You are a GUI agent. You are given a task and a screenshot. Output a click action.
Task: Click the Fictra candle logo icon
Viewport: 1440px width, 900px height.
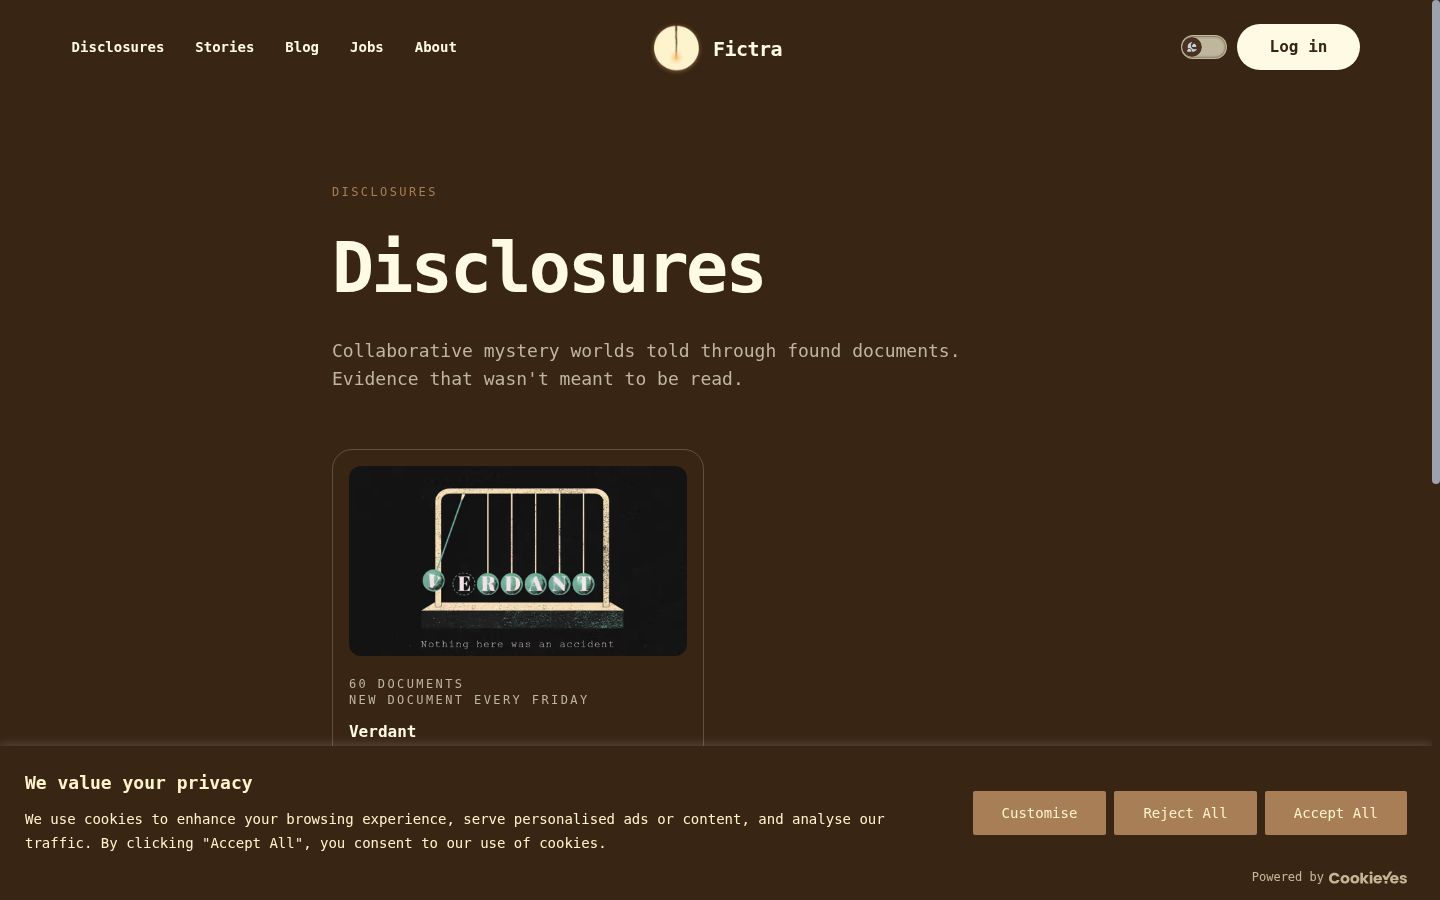click(676, 48)
